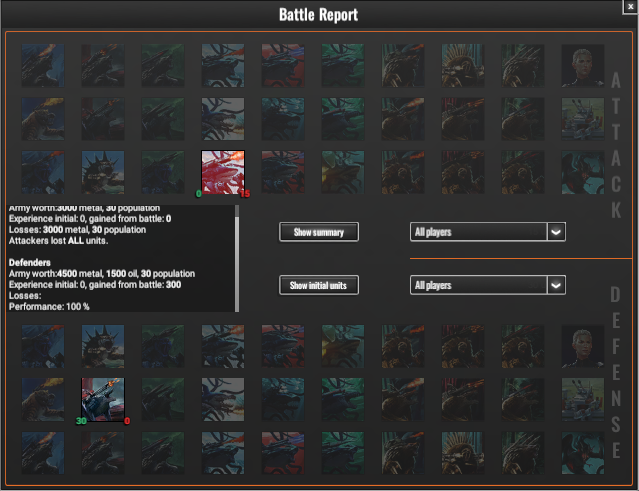The height and width of the screenshot is (491, 639).
Task: Select highlighted red attack unit showing 0 and 15
Action: (223, 172)
